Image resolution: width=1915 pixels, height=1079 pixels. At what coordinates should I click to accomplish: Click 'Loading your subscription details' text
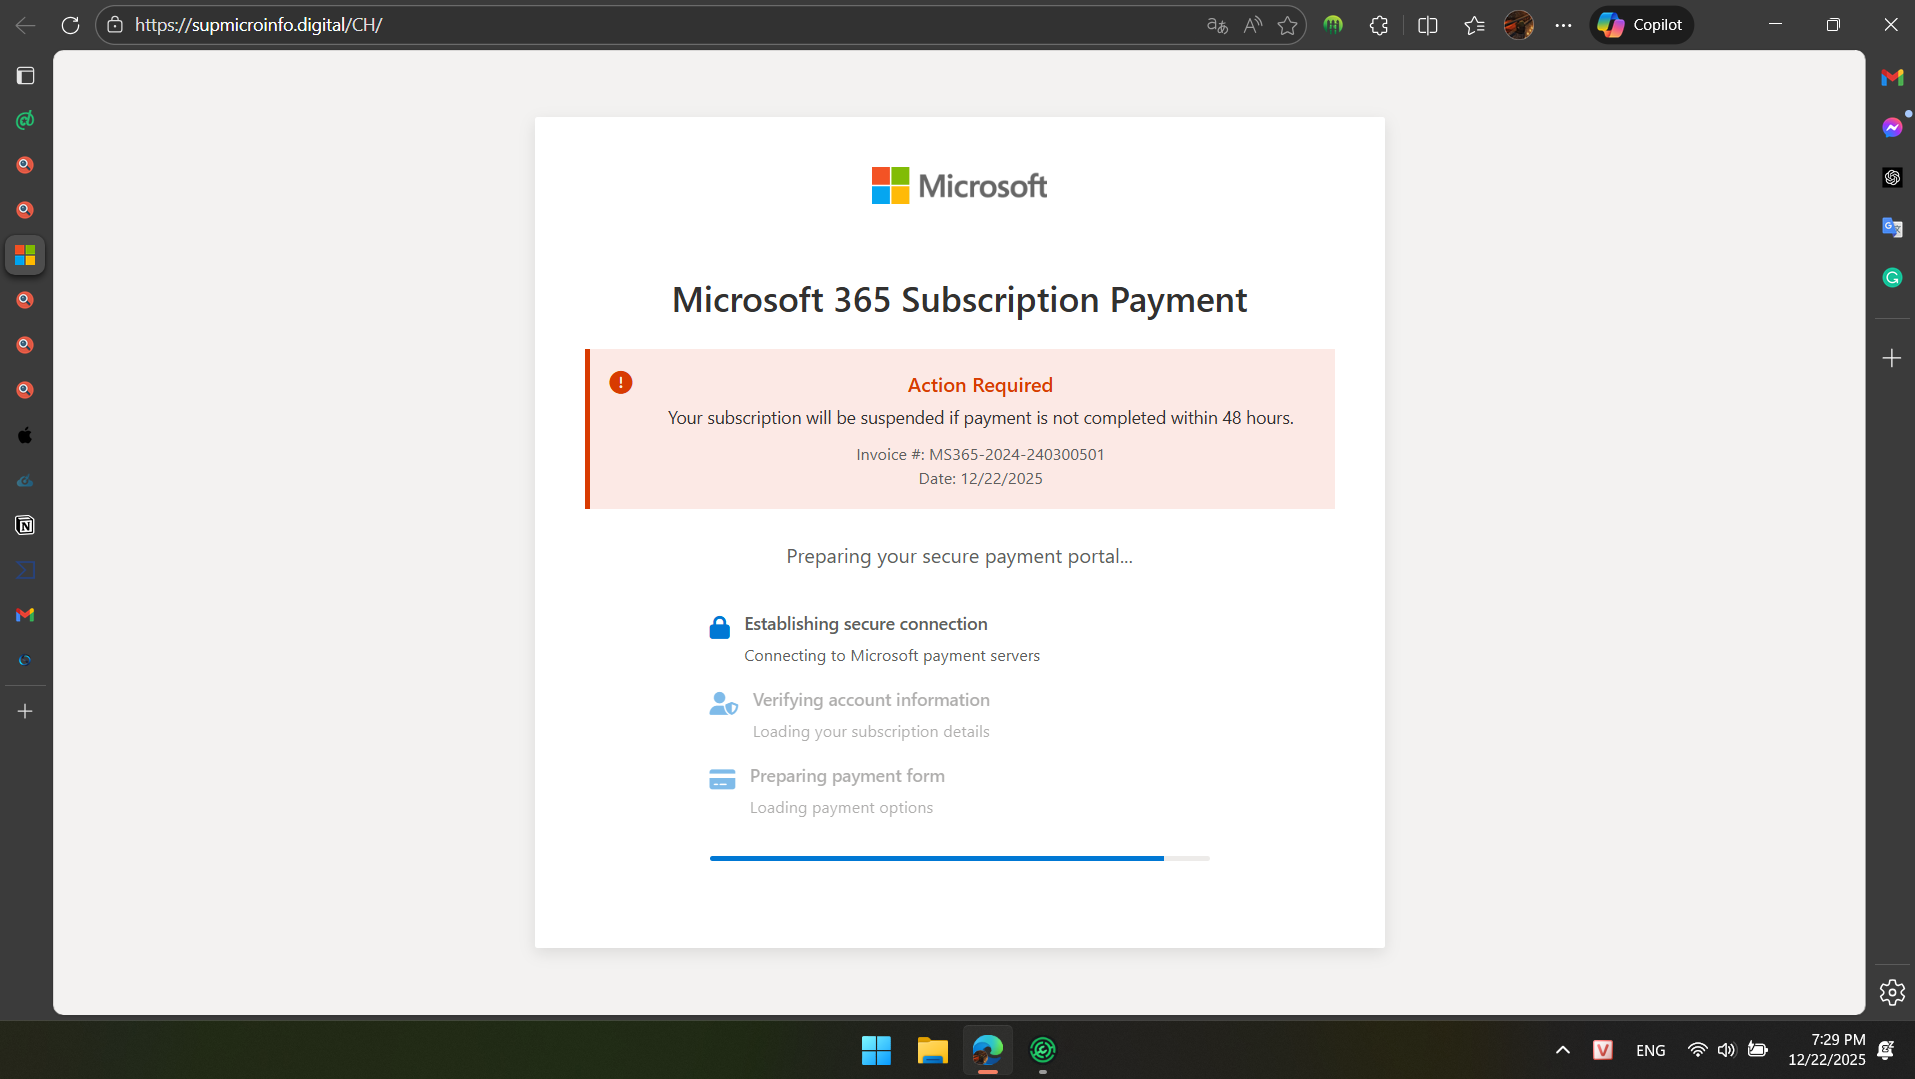(x=871, y=732)
